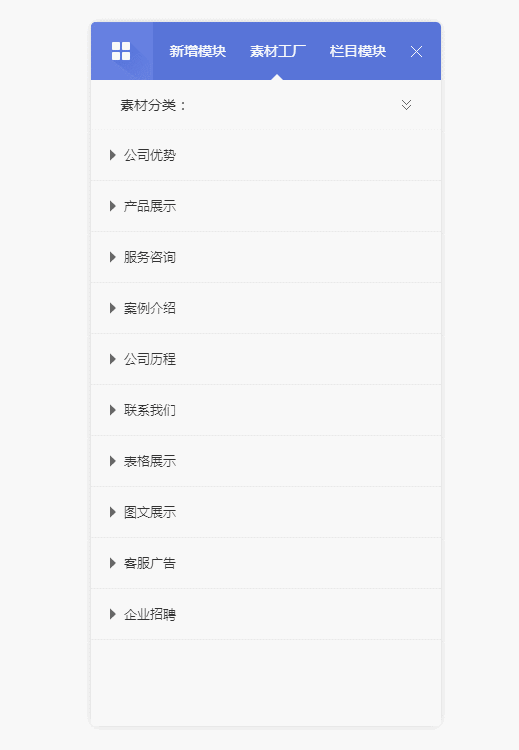This screenshot has width=519, height=750.
Task: Click the 公司优势 category text
Action: [150, 155]
